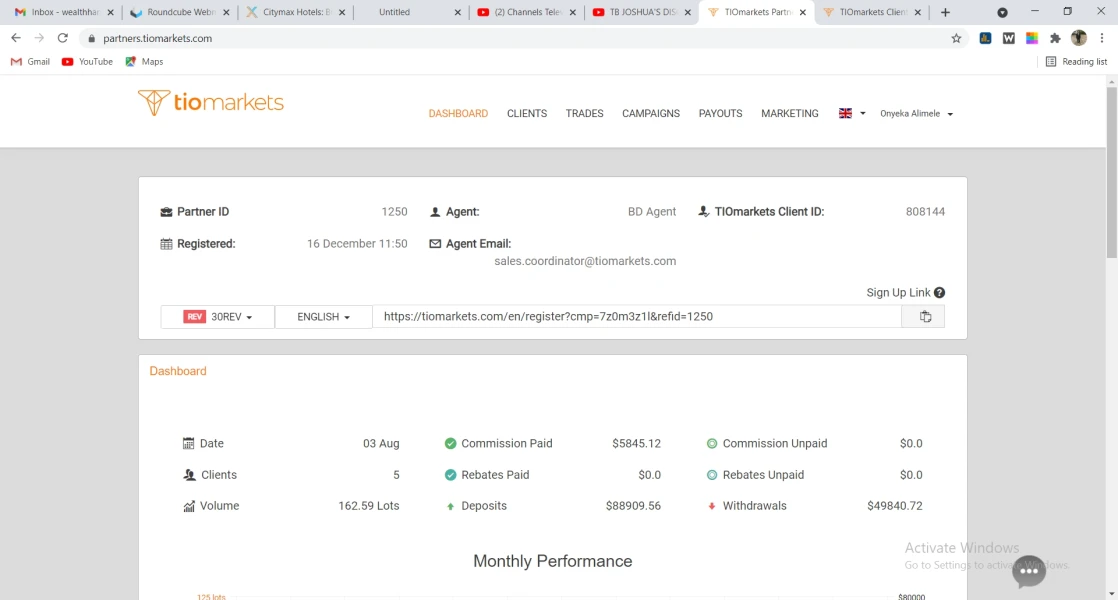Click the 808144 client ID value
Viewport: 1118px width, 600px height.
tap(925, 212)
